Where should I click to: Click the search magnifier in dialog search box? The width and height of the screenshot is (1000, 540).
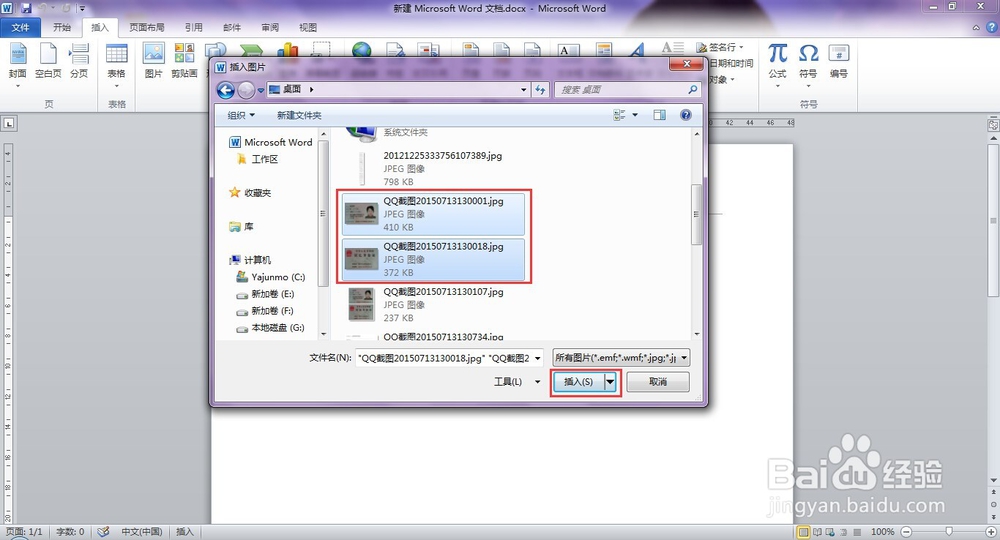coord(693,90)
